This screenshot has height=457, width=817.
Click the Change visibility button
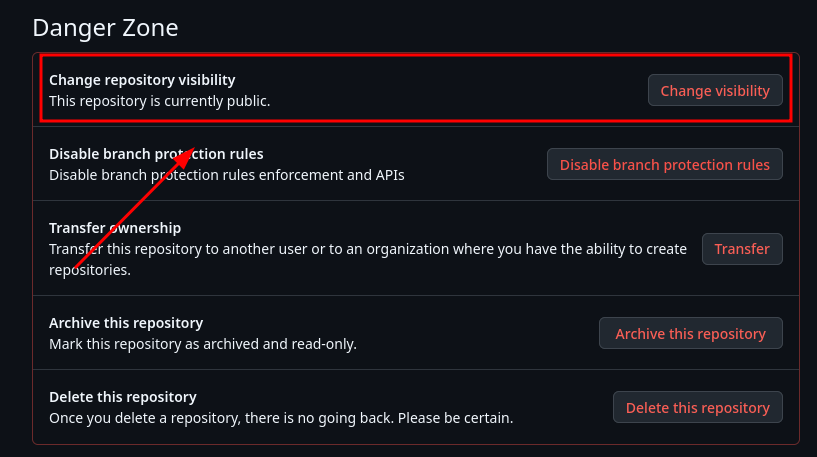pyautogui.click(x=715, y=90)
